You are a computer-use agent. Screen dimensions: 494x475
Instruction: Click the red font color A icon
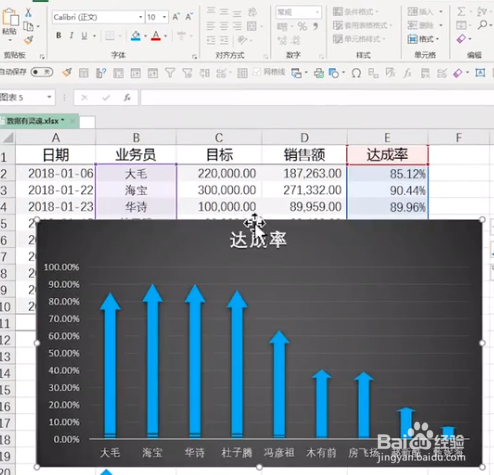click(156, 36)
